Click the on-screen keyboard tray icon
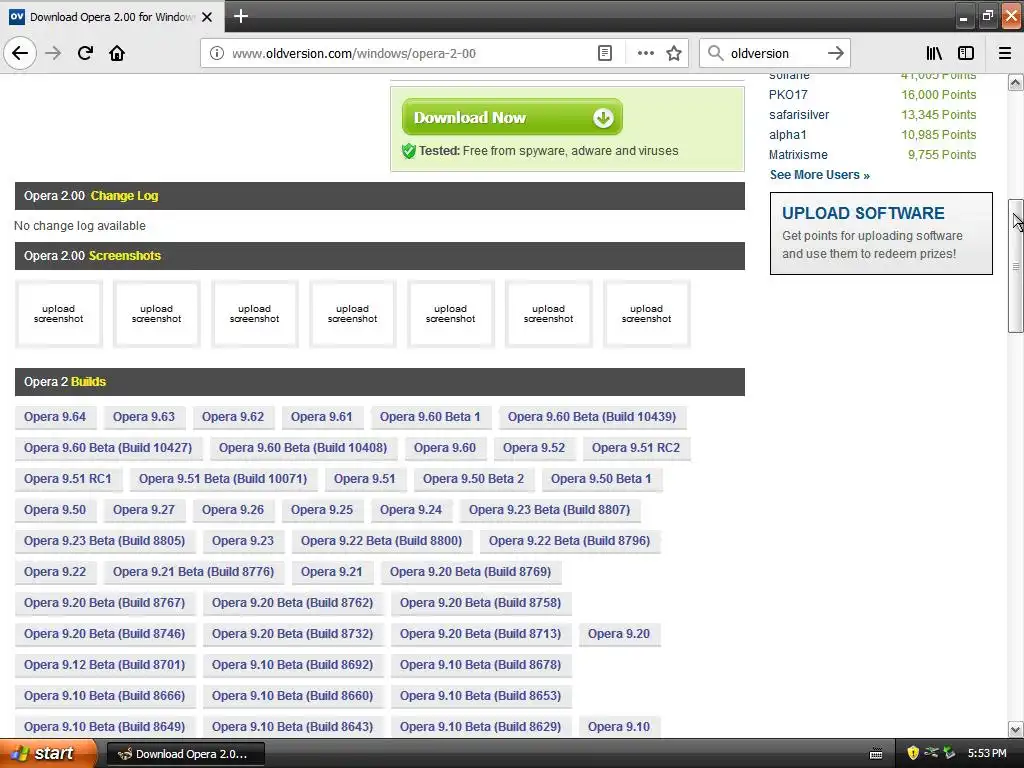The image size is (1024, 768). [x=876, y=754]
